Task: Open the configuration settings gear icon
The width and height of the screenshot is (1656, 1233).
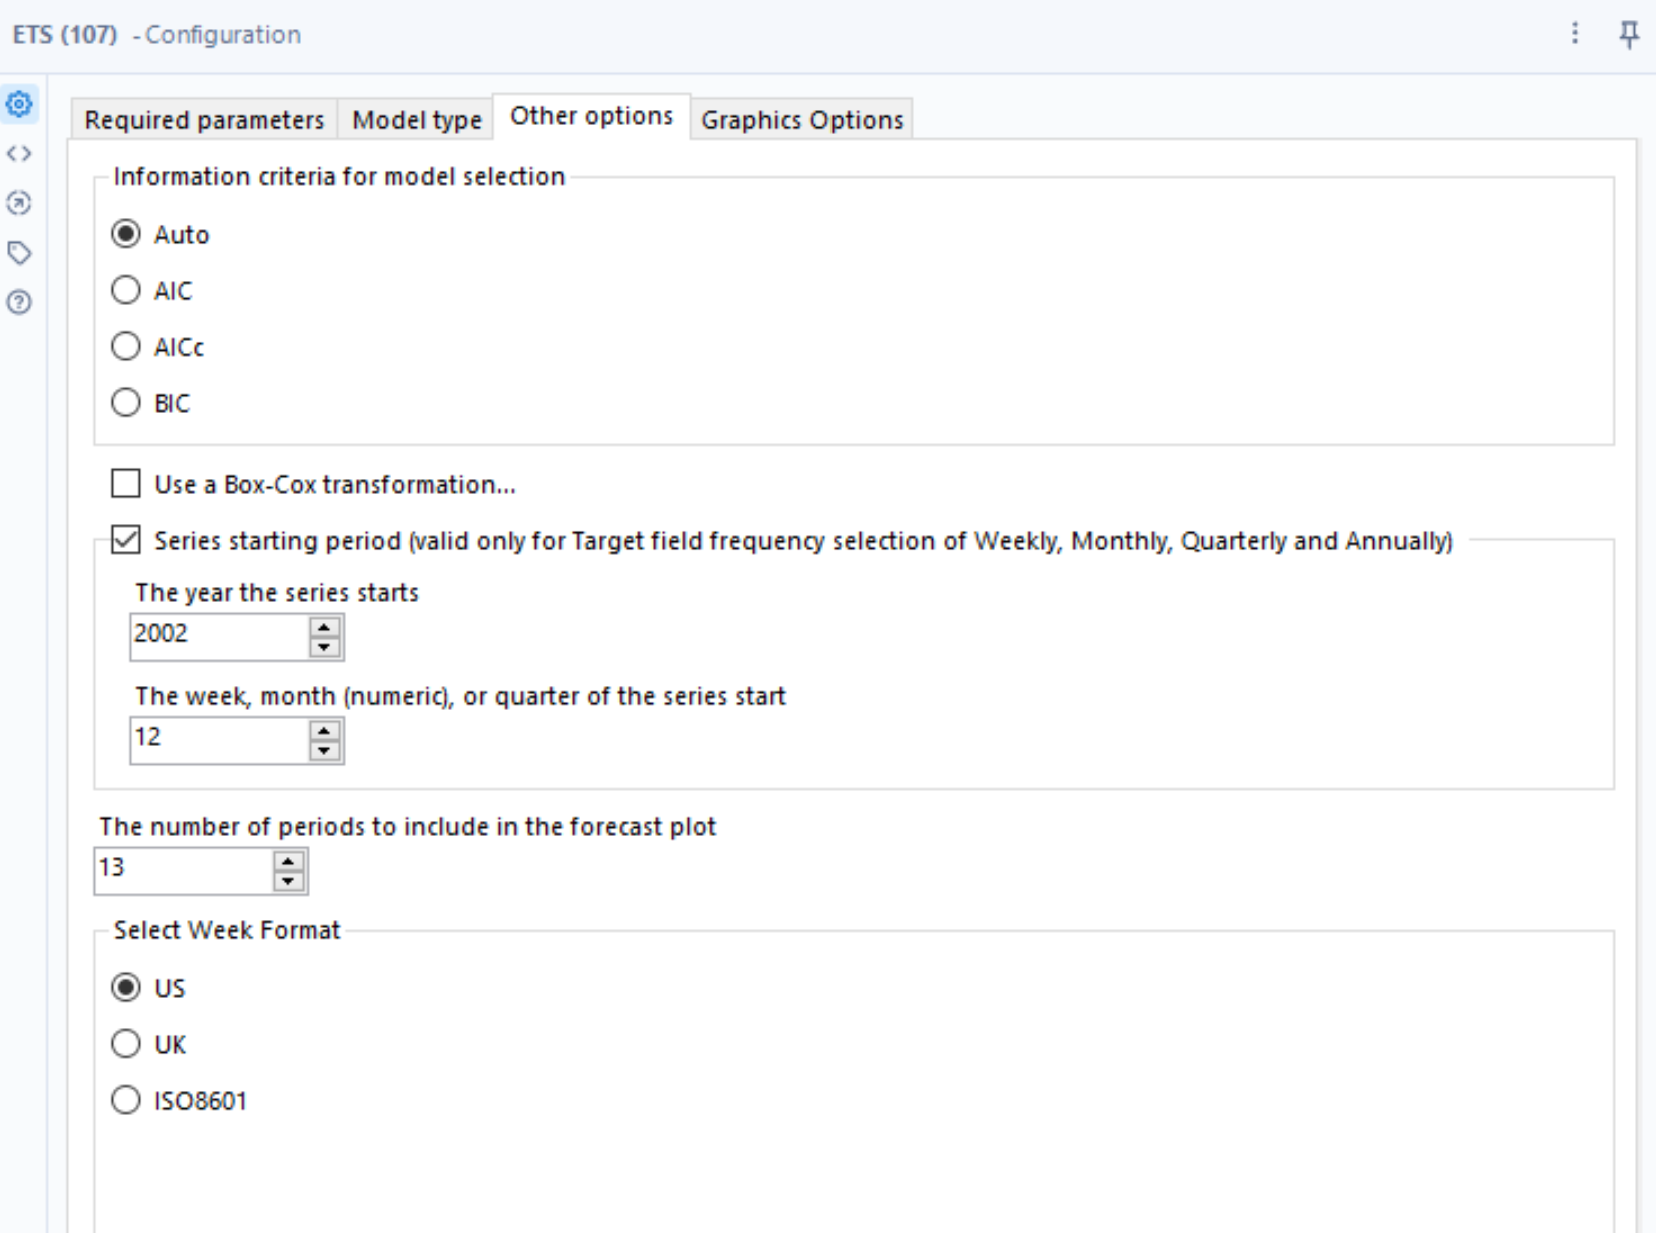Action: coord(20,103)
